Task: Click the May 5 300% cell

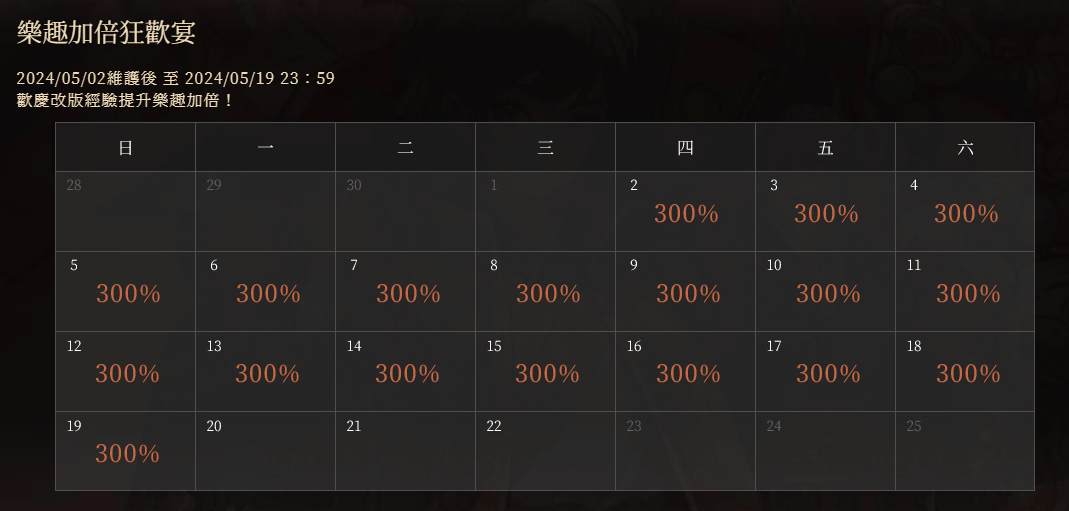Action: (x=125, y=292)
